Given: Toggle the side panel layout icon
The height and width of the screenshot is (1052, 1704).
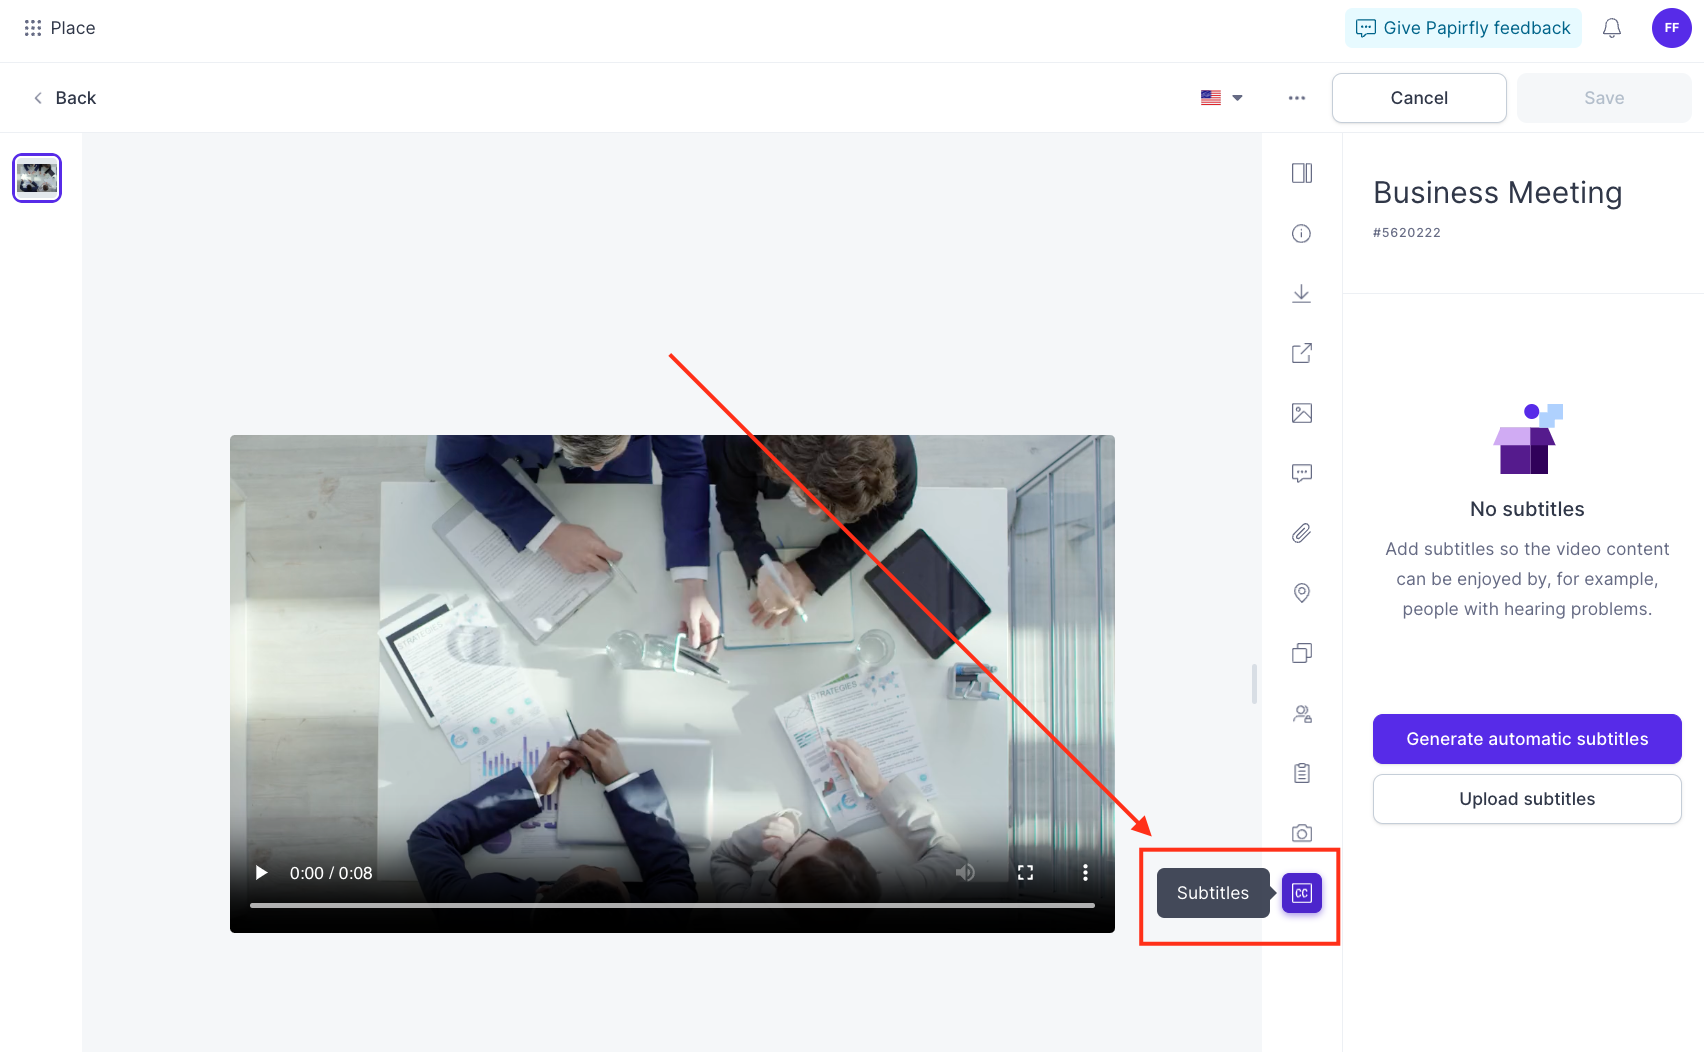Looking at the screenshot, I should pos(1302,173).
